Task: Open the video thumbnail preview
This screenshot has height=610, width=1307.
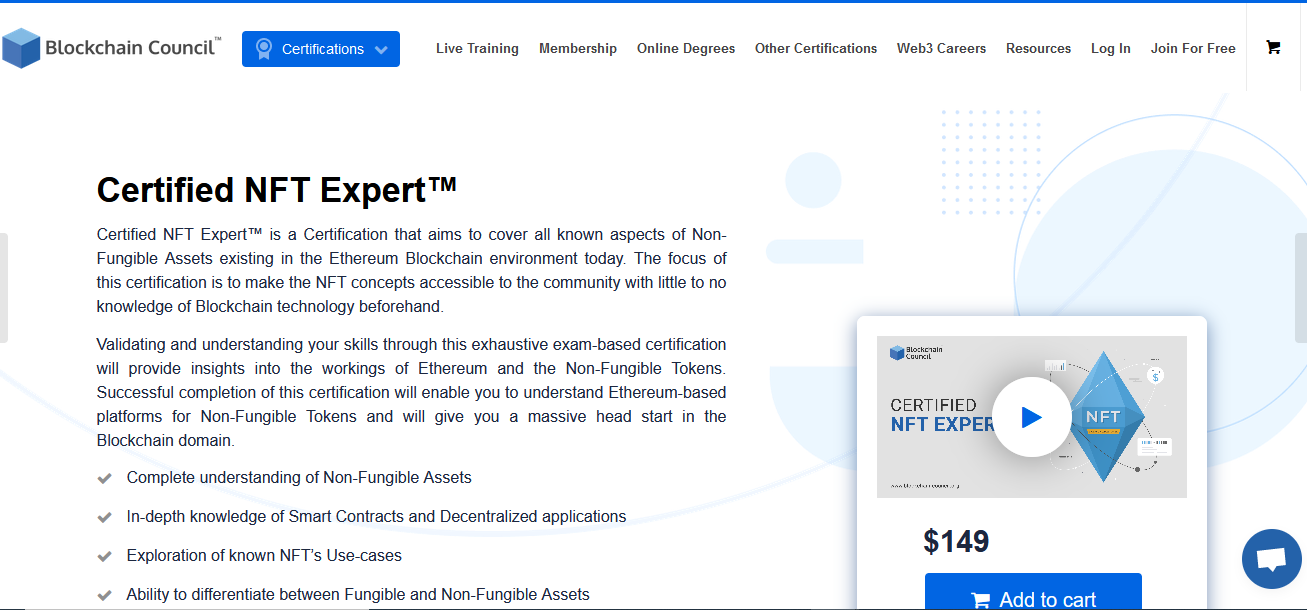Action: 1032,417
